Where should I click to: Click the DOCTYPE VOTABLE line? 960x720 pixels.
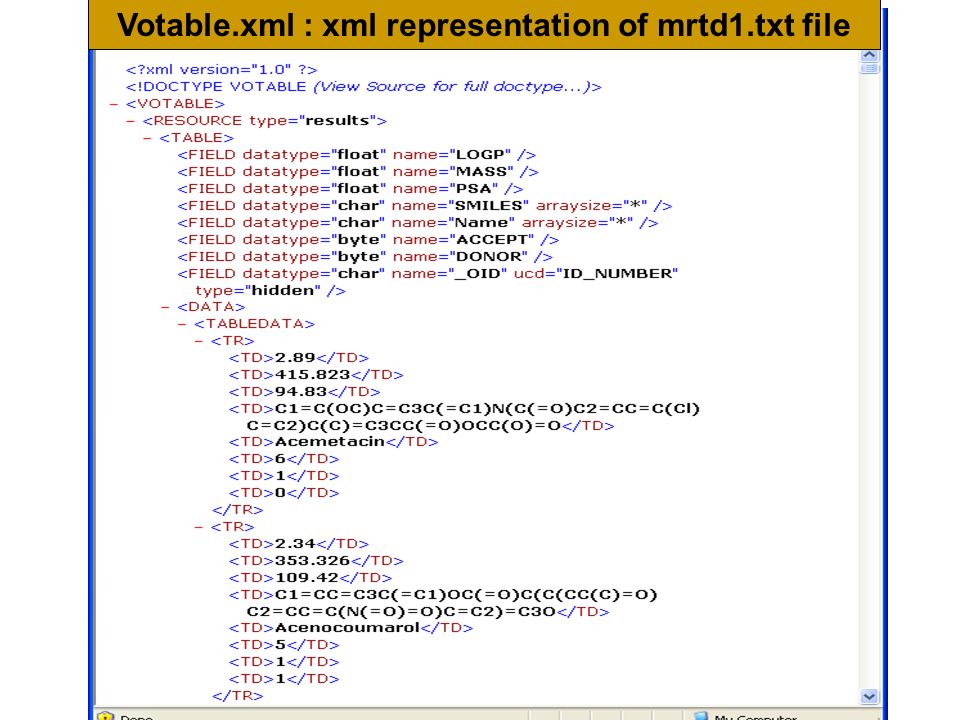[364, 87]
